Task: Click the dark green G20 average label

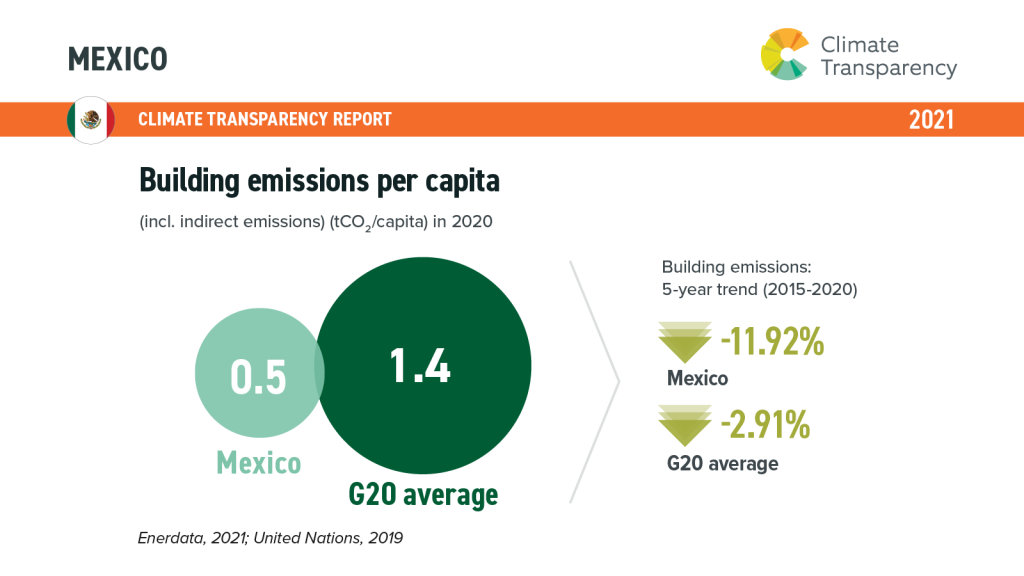Action: pos(422,494)
